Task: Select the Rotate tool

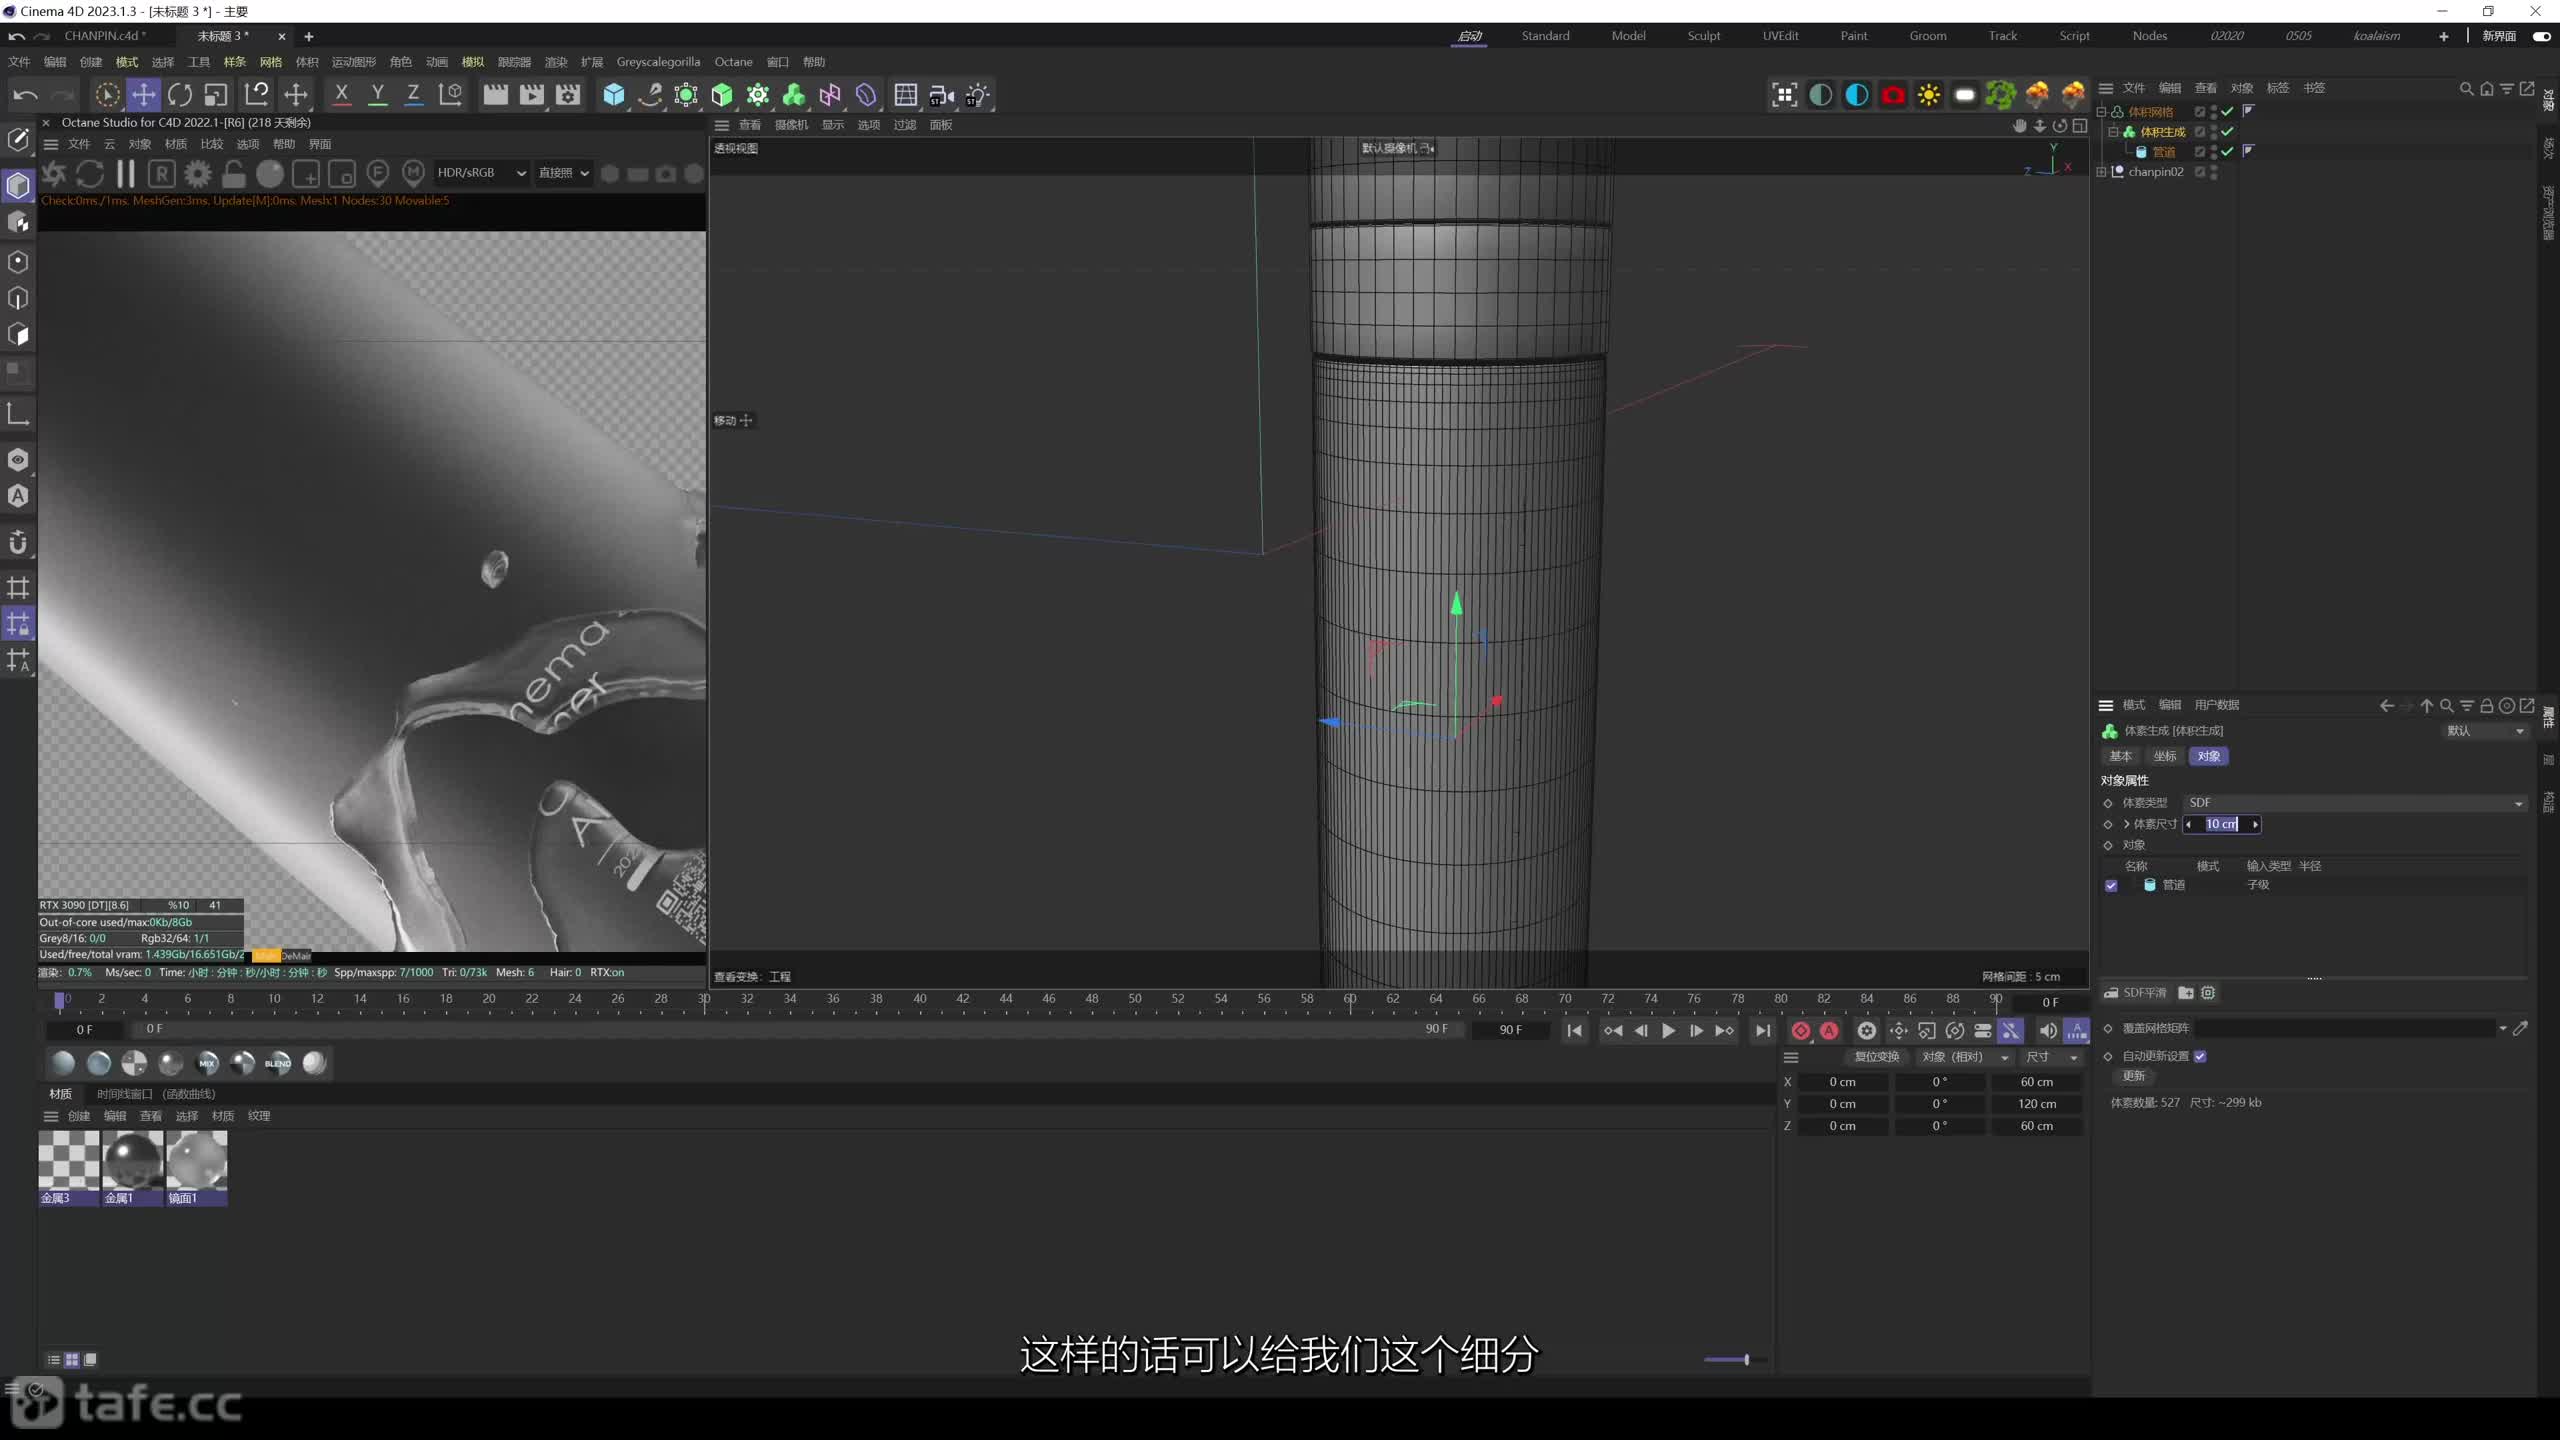Action: coord(180,95)
